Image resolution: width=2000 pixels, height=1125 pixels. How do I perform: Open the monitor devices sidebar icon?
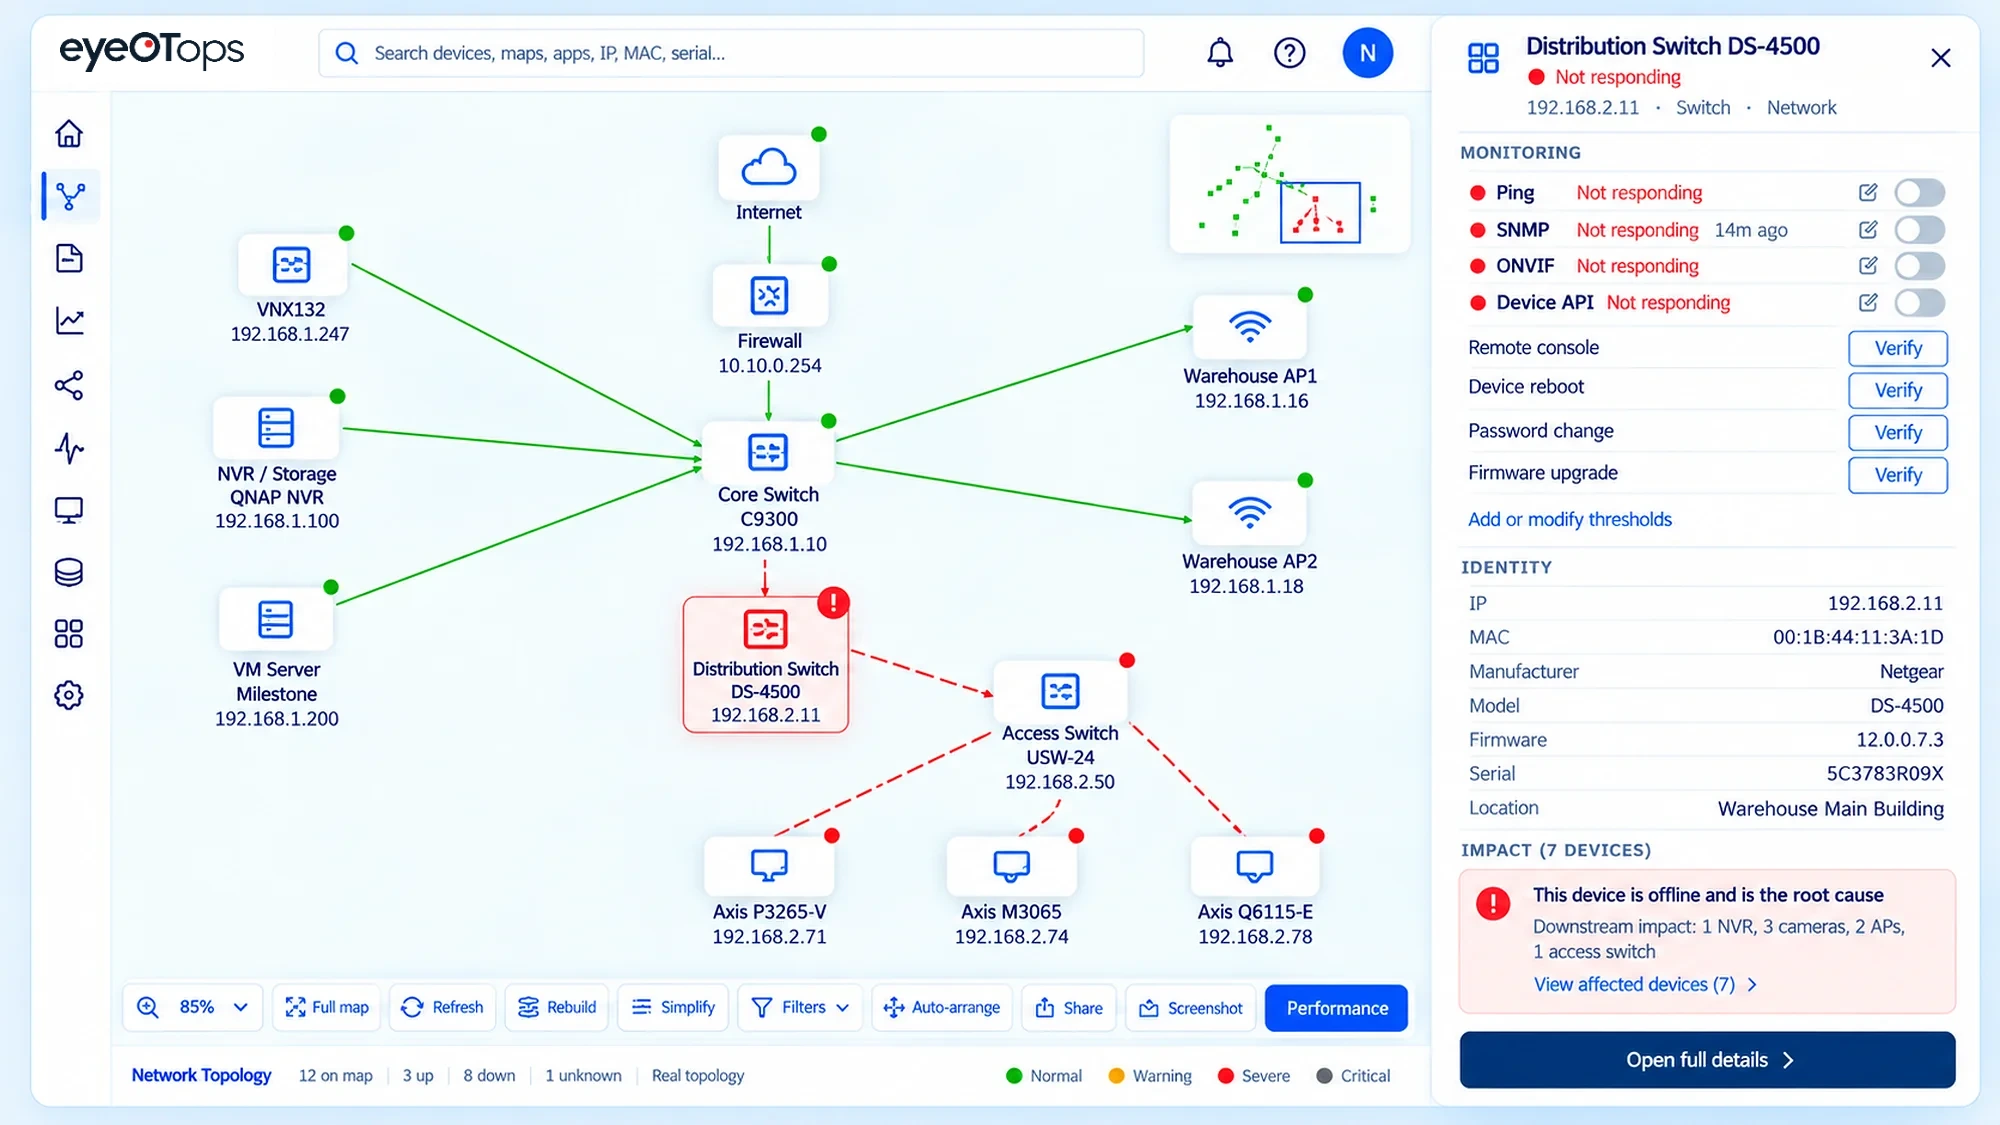69,511
